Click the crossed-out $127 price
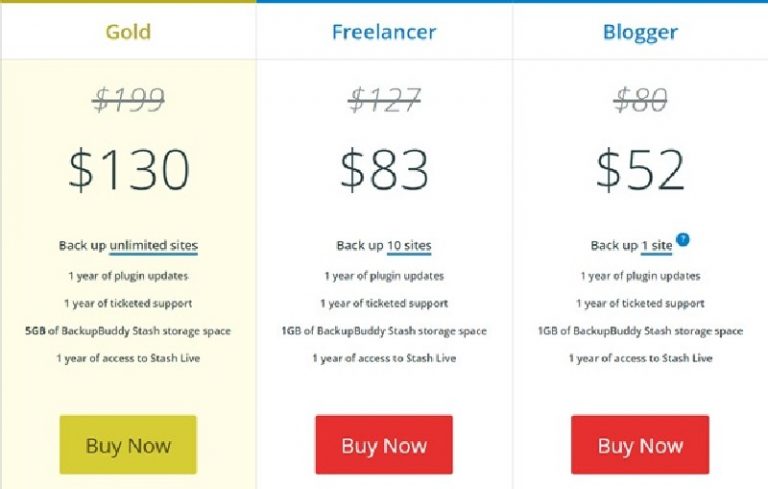This screenshot has width=768, height=489. (x=384, y=99)
